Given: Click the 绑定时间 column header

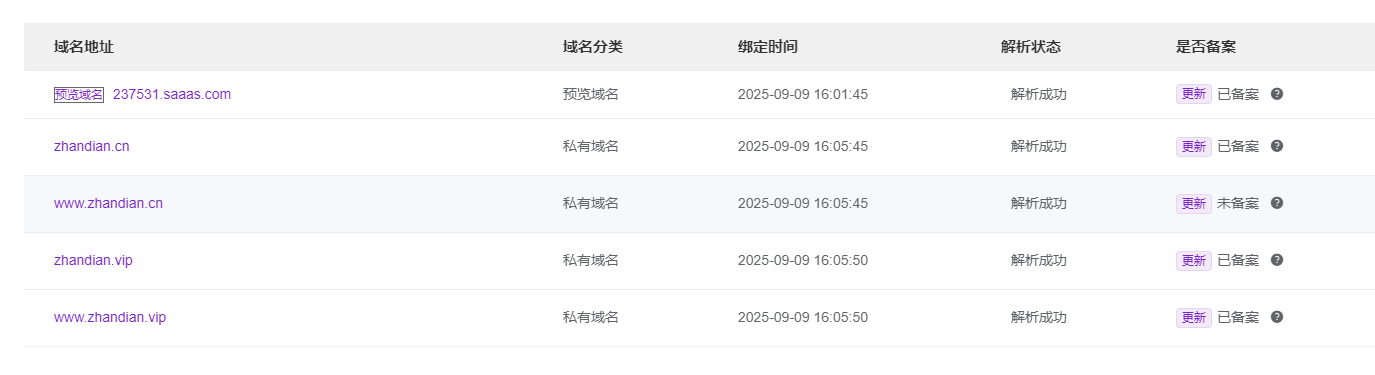Looking at the screenshot, I should coord(768,47).
